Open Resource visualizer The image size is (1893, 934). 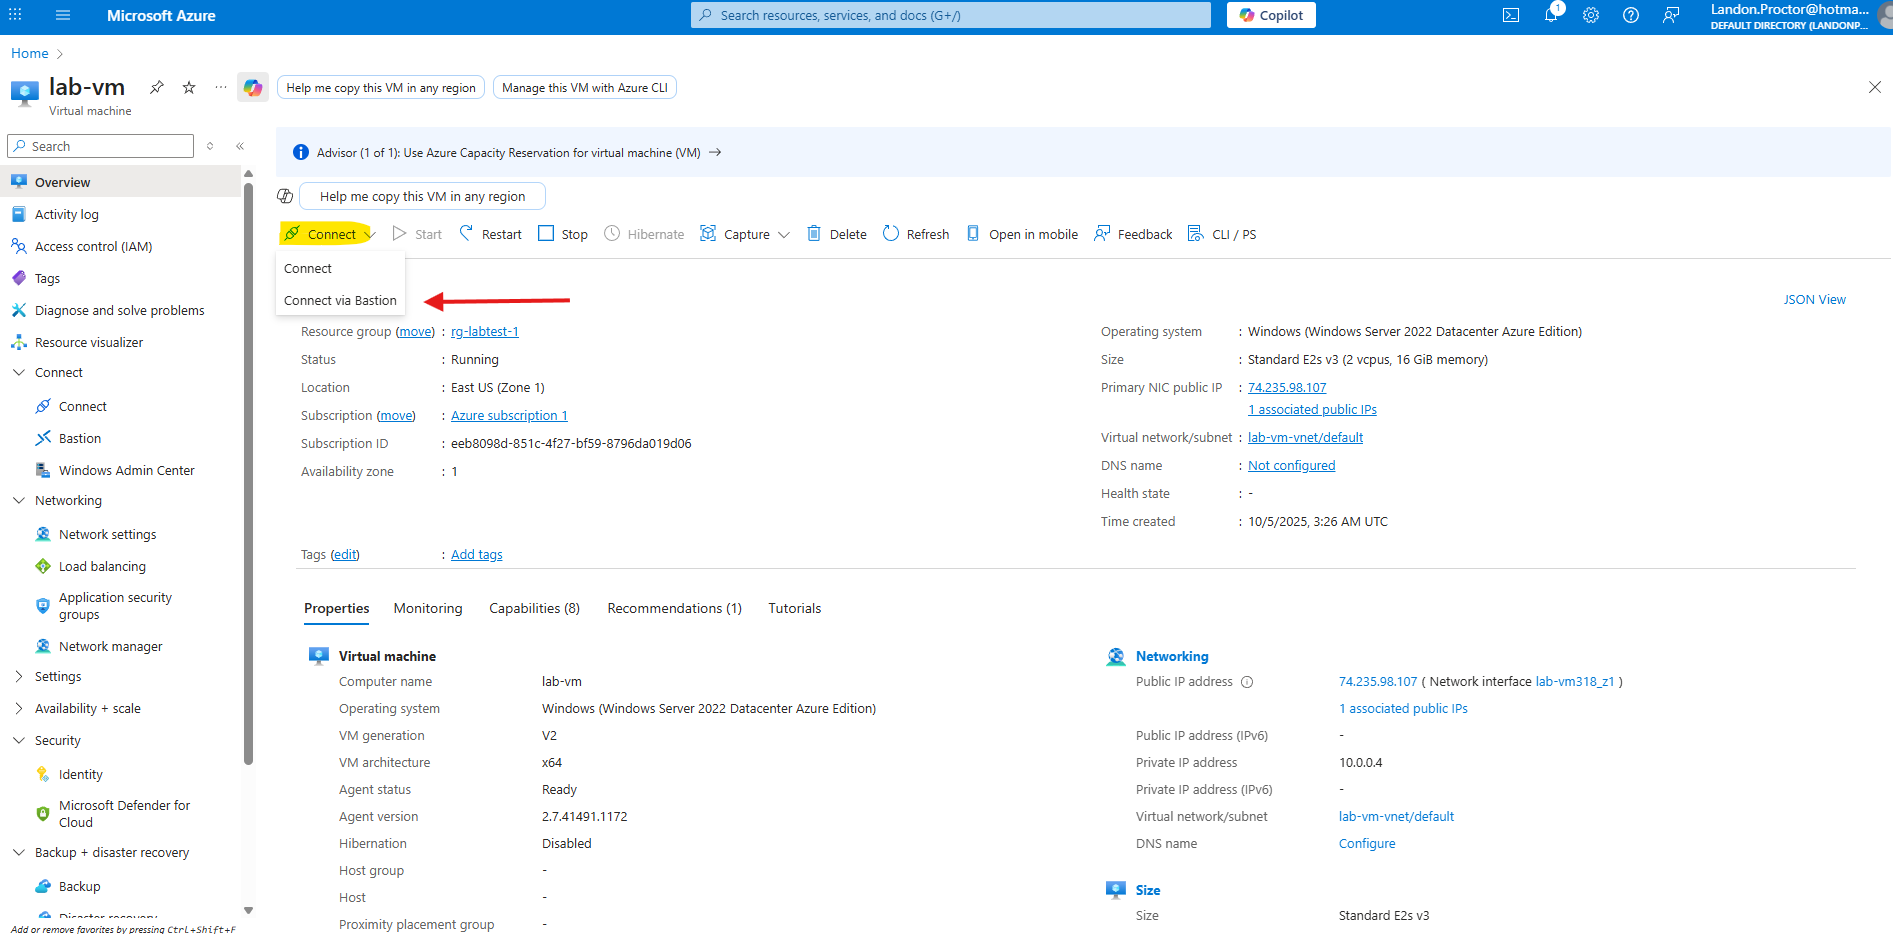click(x=89, y=342)
